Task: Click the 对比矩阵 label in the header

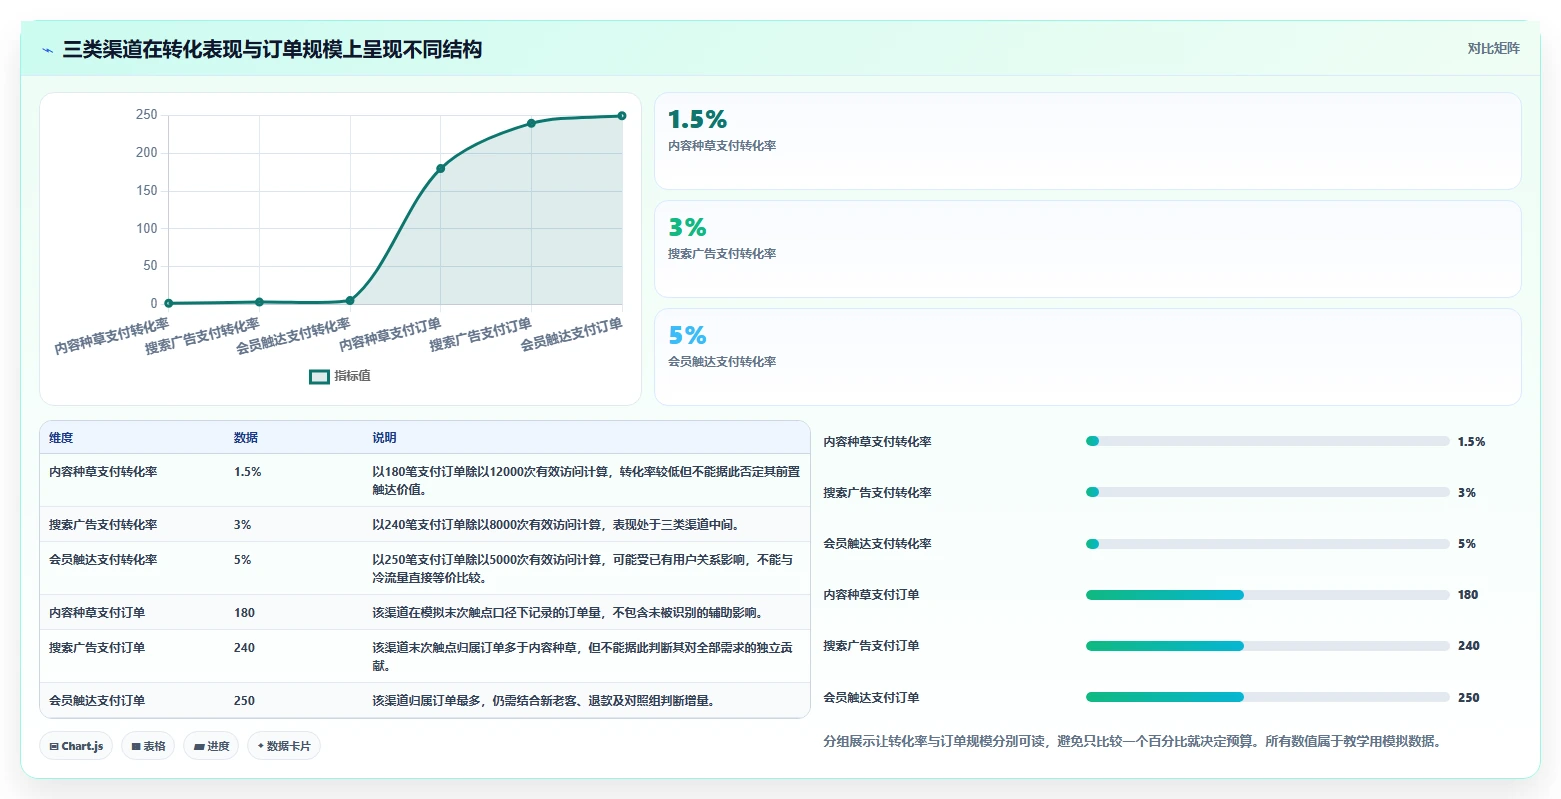Action: (x=1493, y=49)
